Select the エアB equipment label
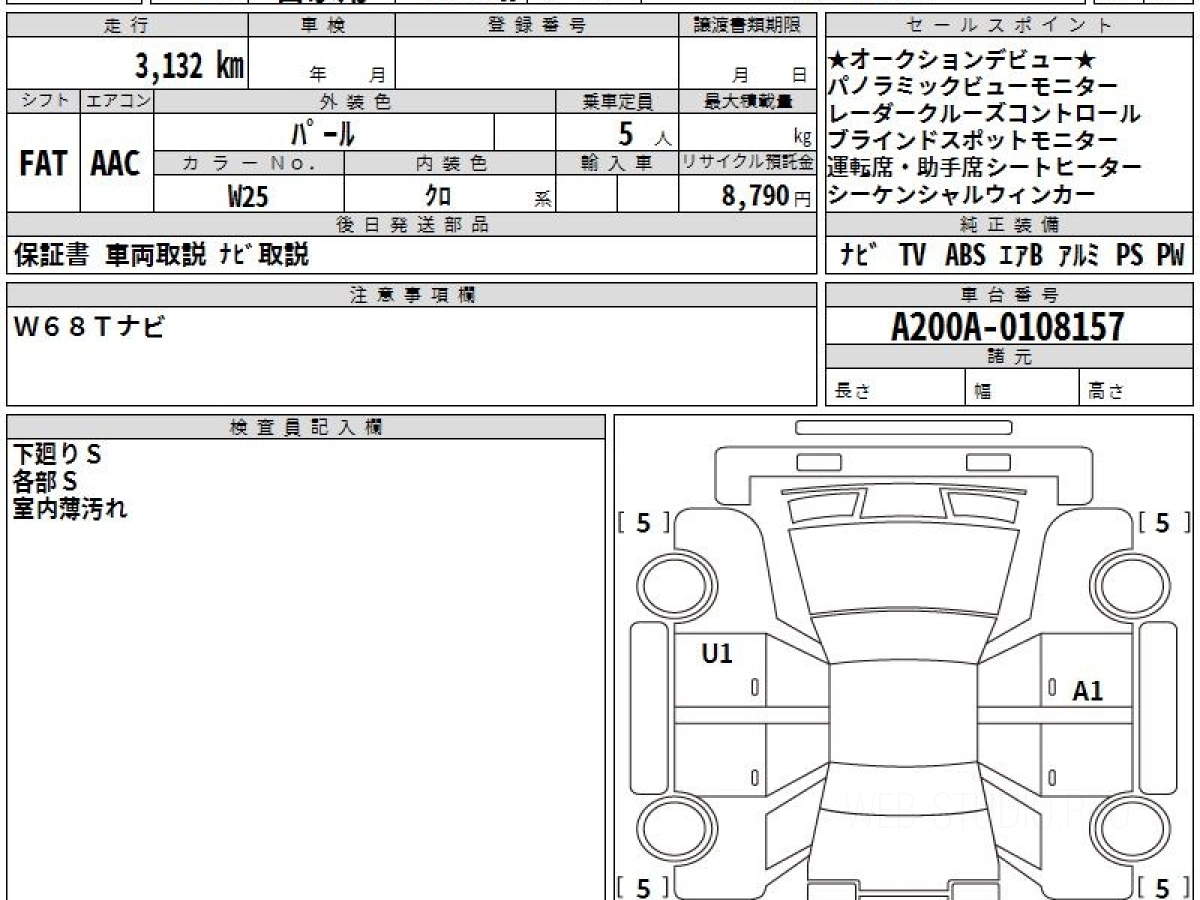The image size is (1200, 900). (x=1021, y=256)
